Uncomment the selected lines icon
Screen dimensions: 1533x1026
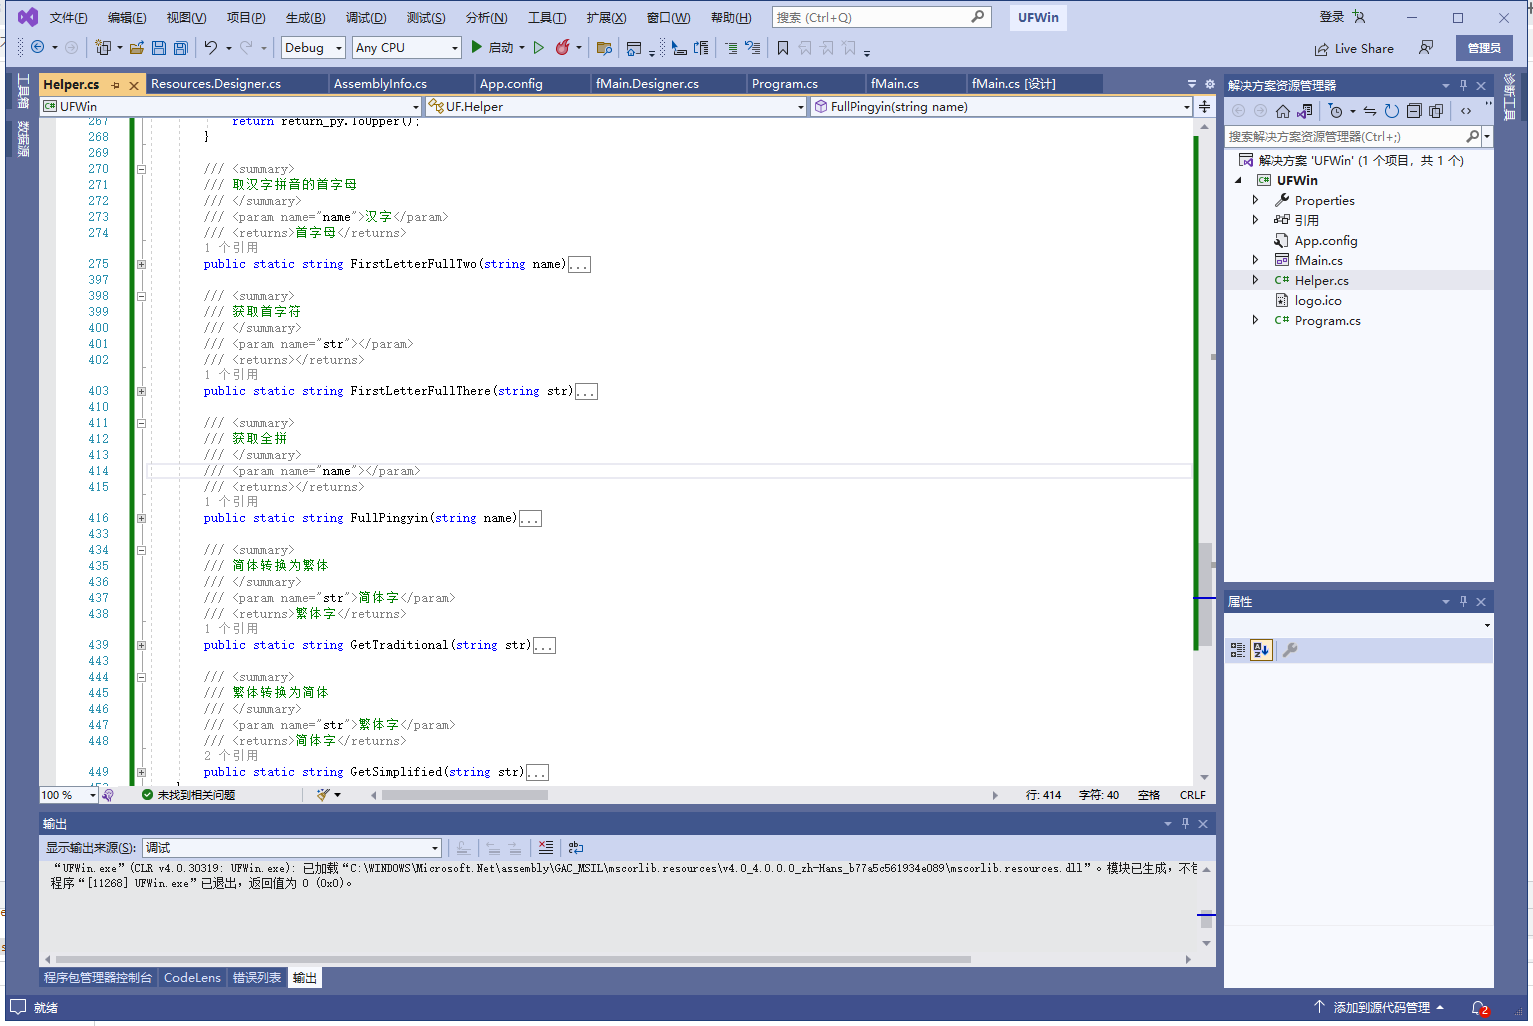tap(753, 47)
